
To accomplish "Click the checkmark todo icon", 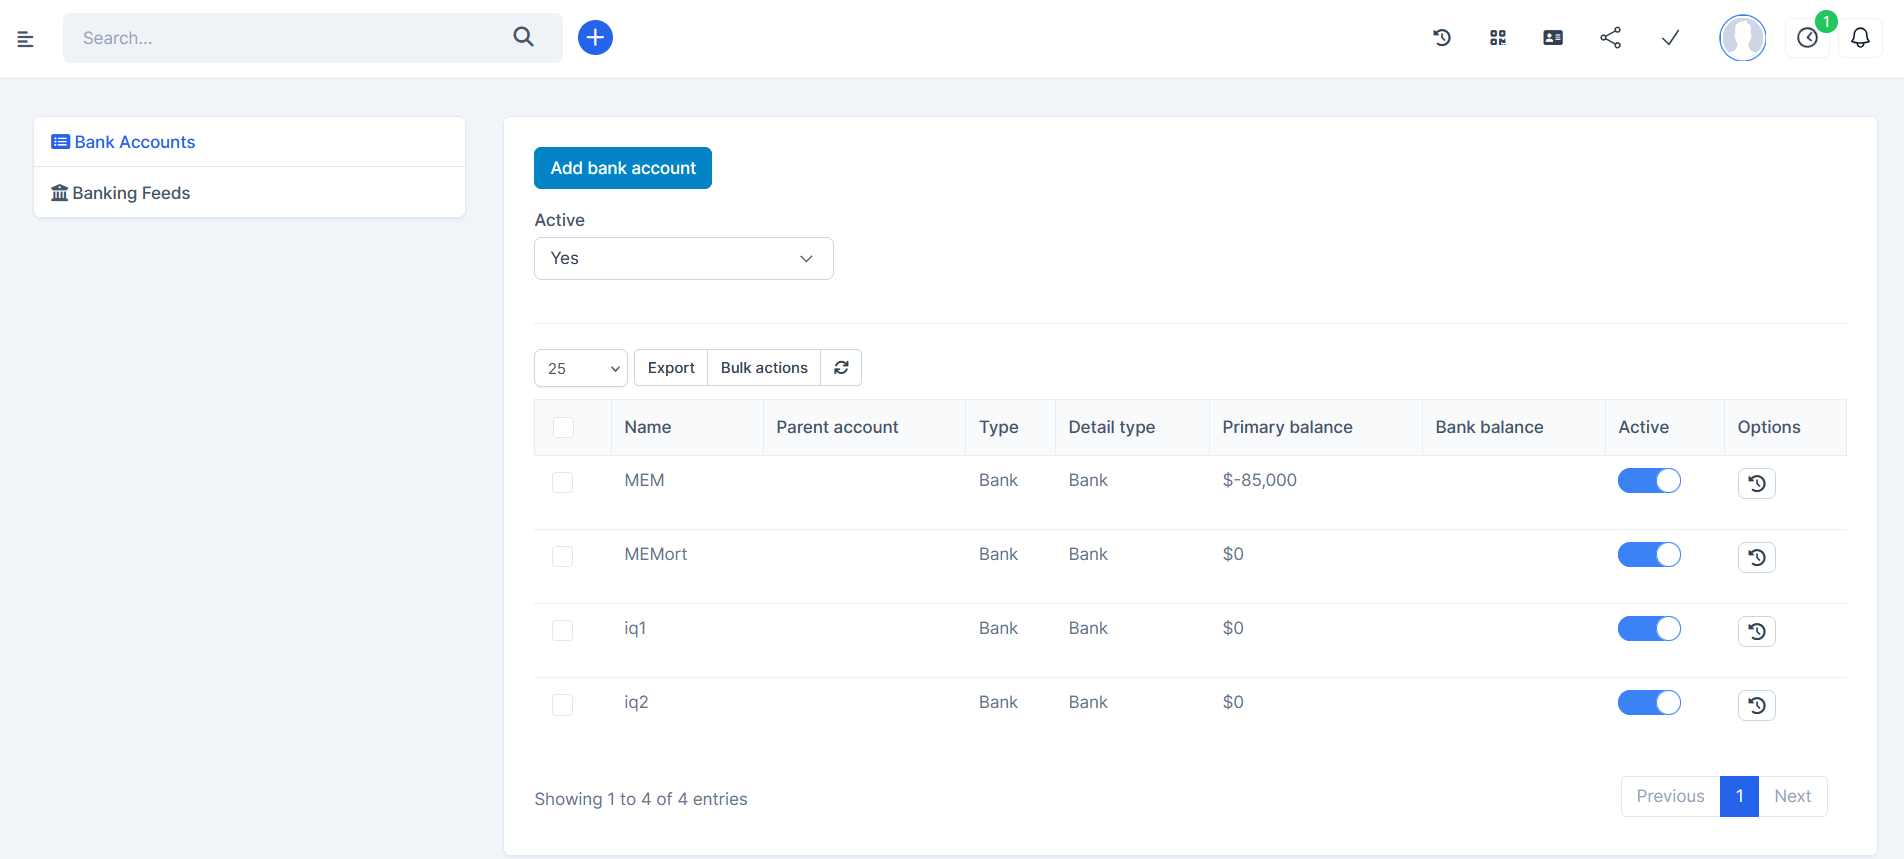I will 1670,38.
